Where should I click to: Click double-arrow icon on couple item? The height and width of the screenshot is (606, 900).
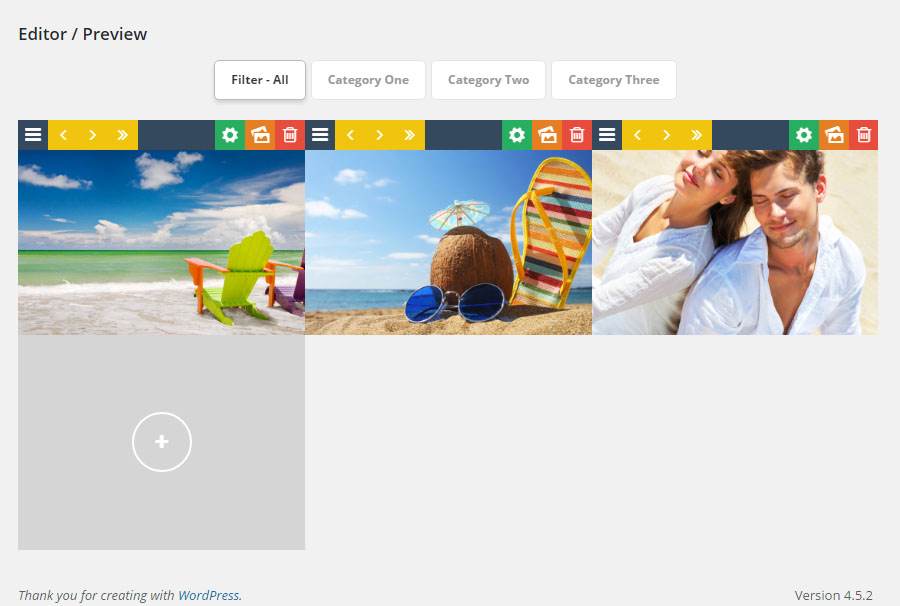tap(696, 135)
